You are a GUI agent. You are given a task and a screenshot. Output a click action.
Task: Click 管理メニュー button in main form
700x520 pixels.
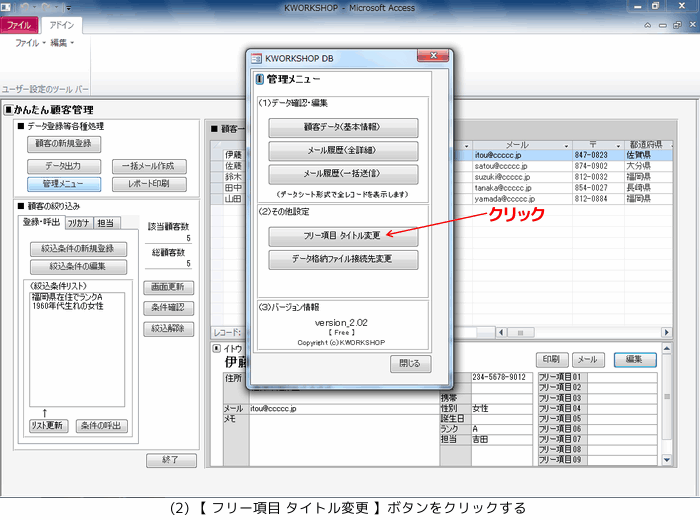[x=64, y=184]
